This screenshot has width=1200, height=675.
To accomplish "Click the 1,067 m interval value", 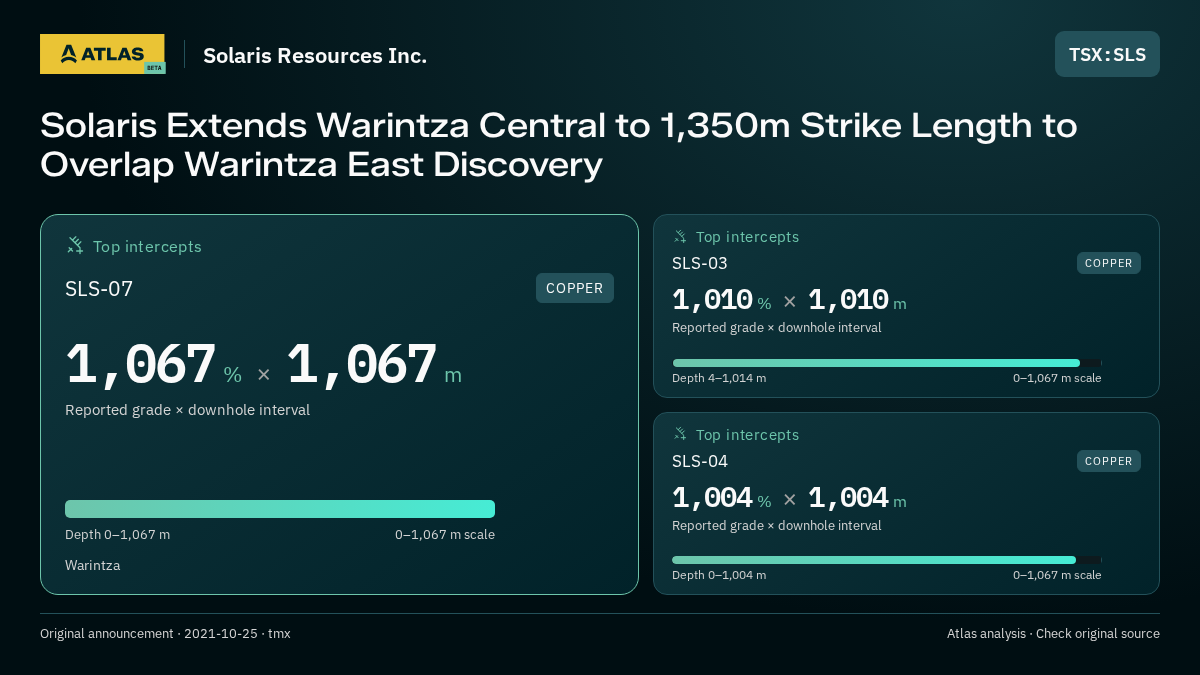I will [x=375, y=365].
